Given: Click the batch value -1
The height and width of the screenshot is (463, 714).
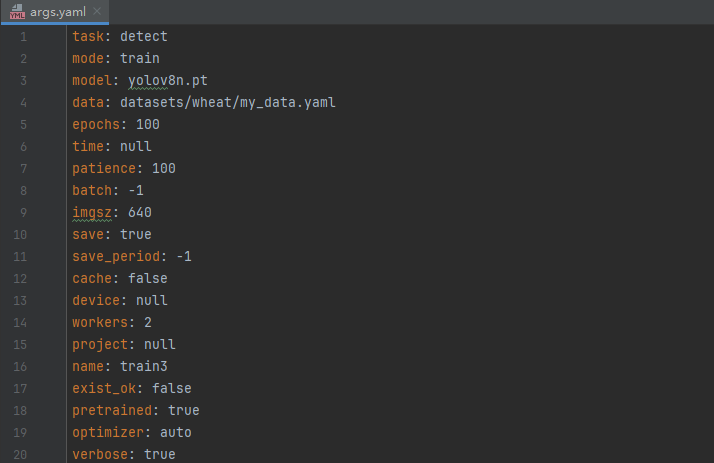Looking at the screenshot, I should coord(136,191).
